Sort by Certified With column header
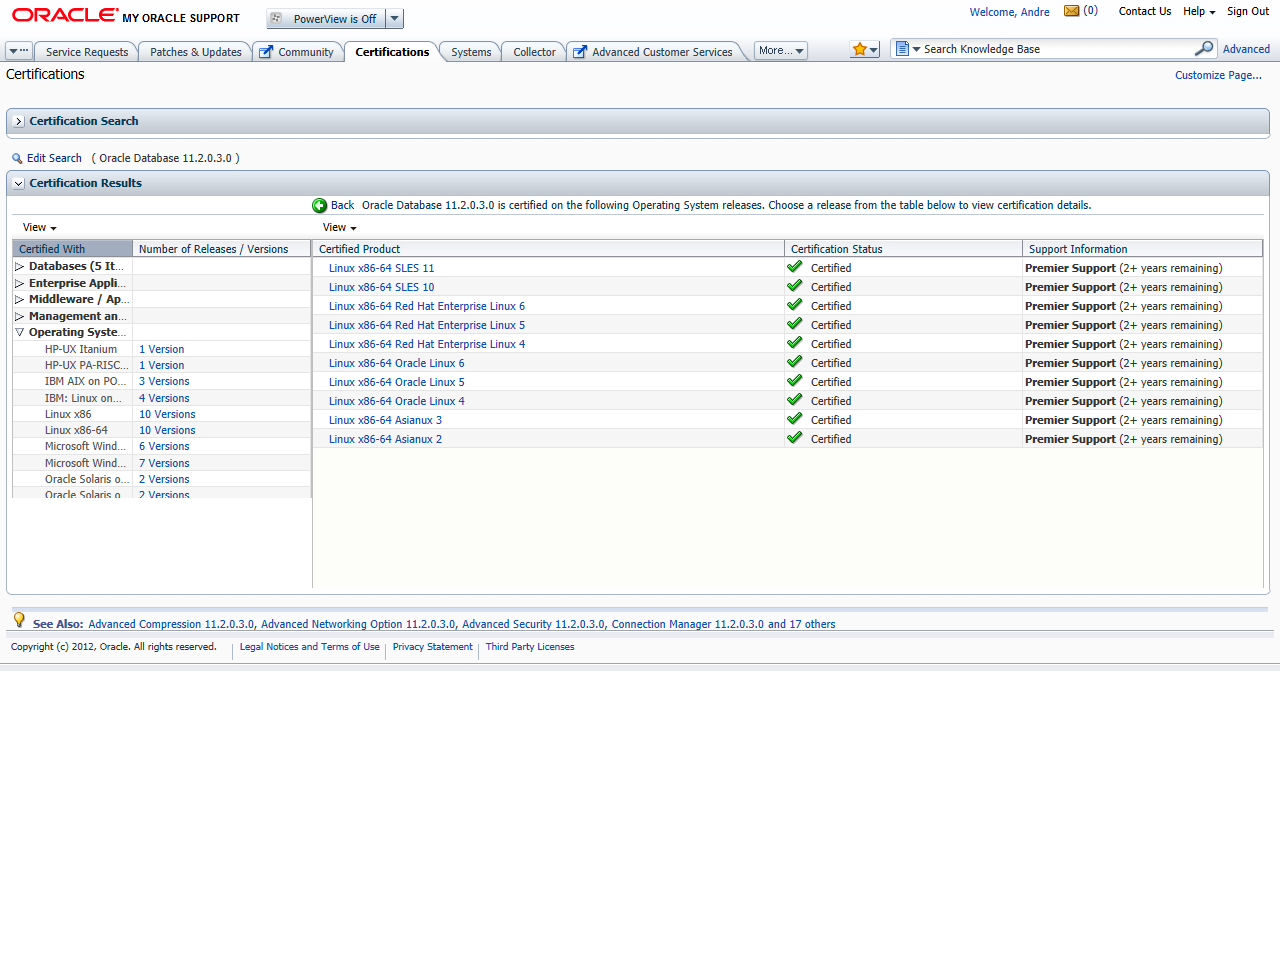 tap(72, 249)
